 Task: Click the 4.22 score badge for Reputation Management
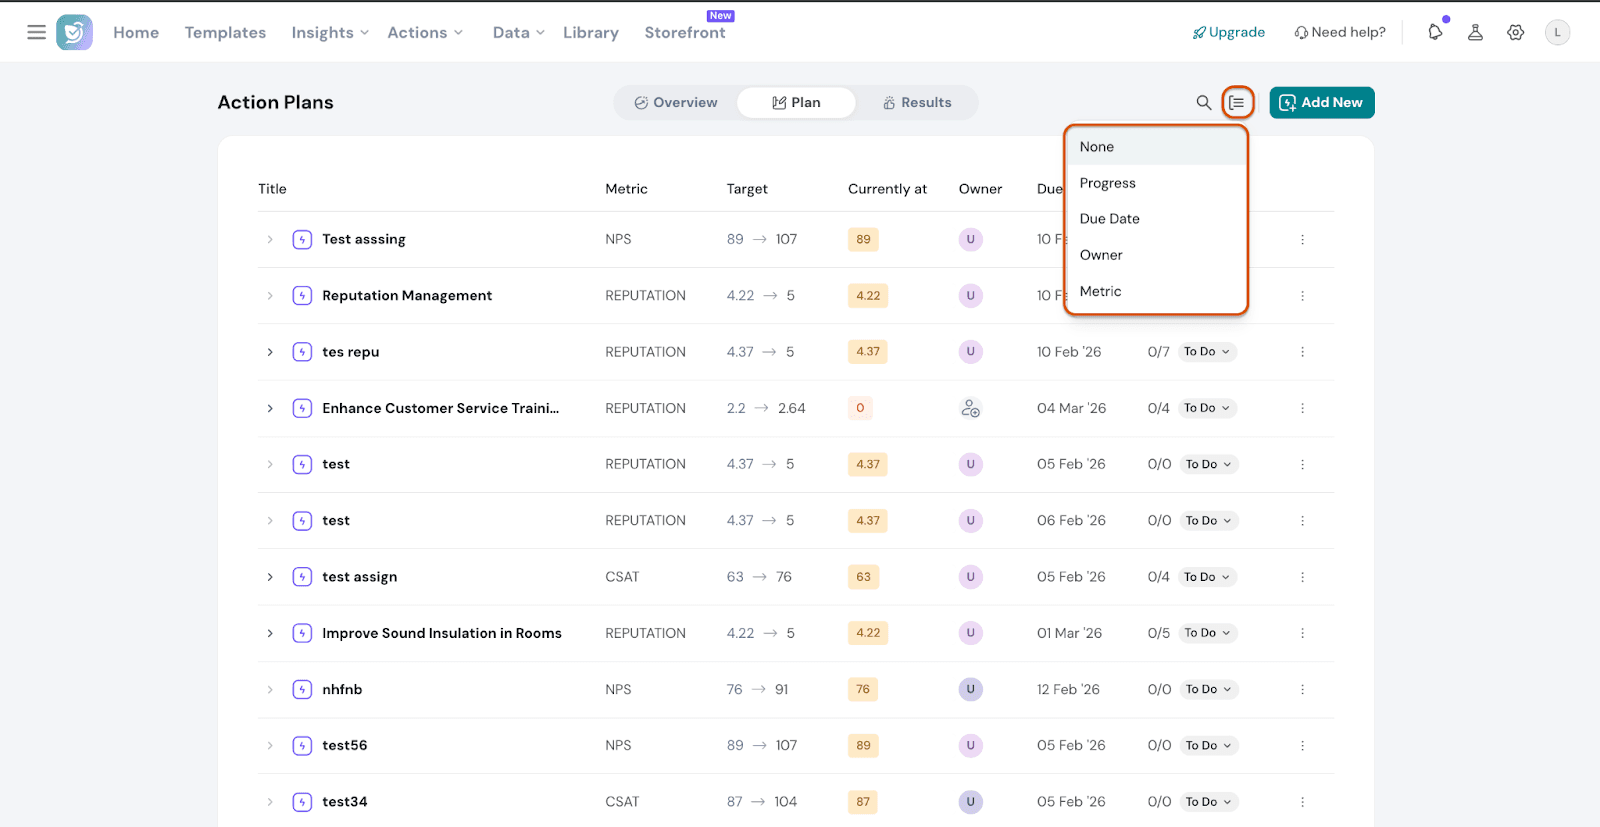868,296
